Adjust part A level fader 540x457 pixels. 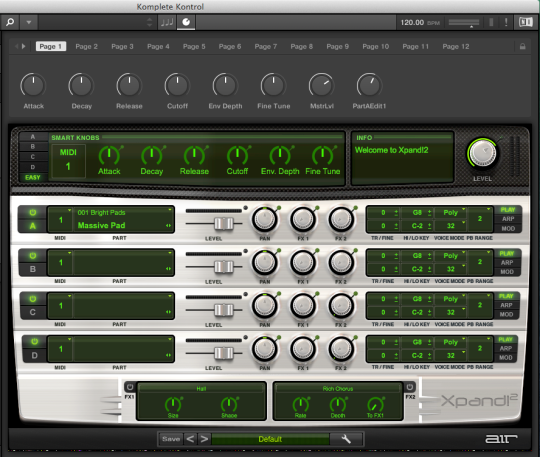click(224, 224)
